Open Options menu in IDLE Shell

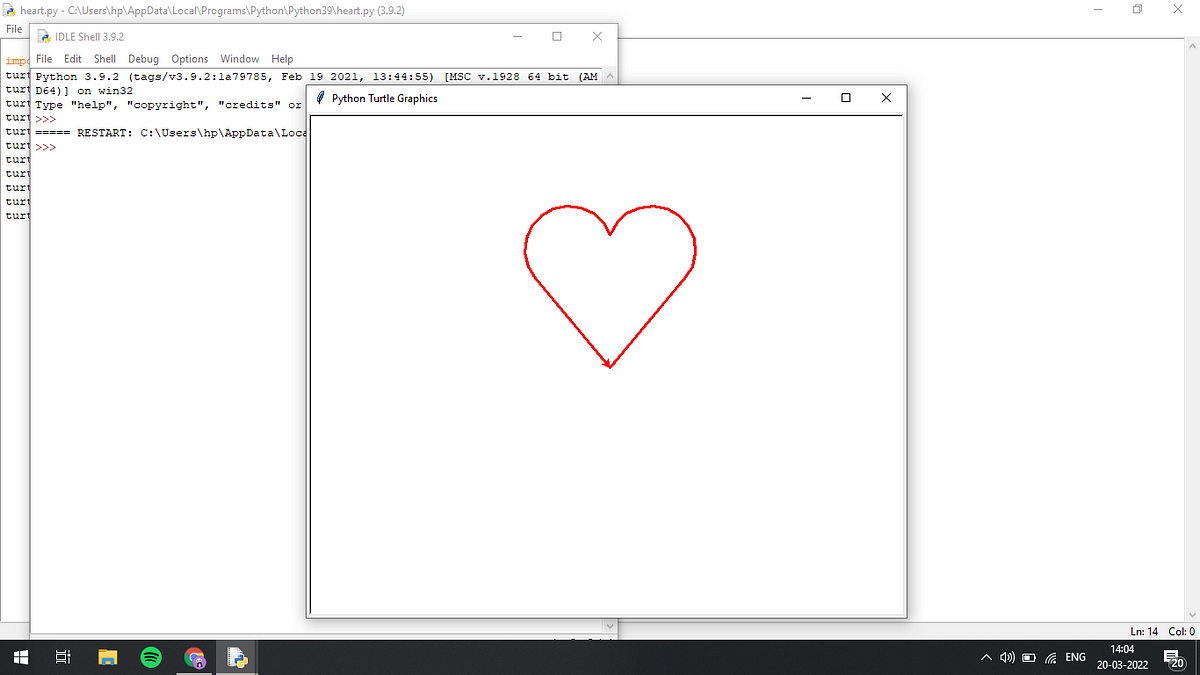pyautogui.click(x=189, y=59)
